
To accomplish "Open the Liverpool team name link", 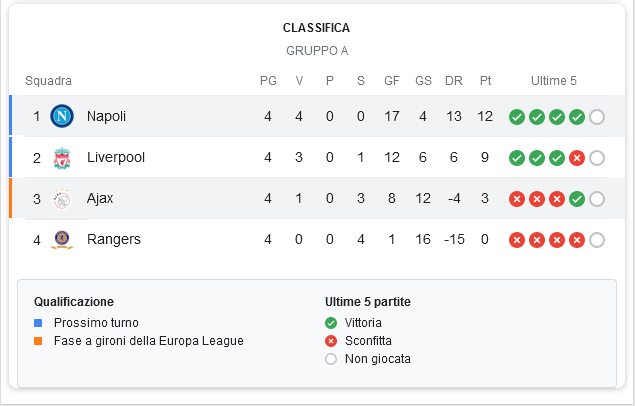I will pyautogui.click(x=116, y=157).
